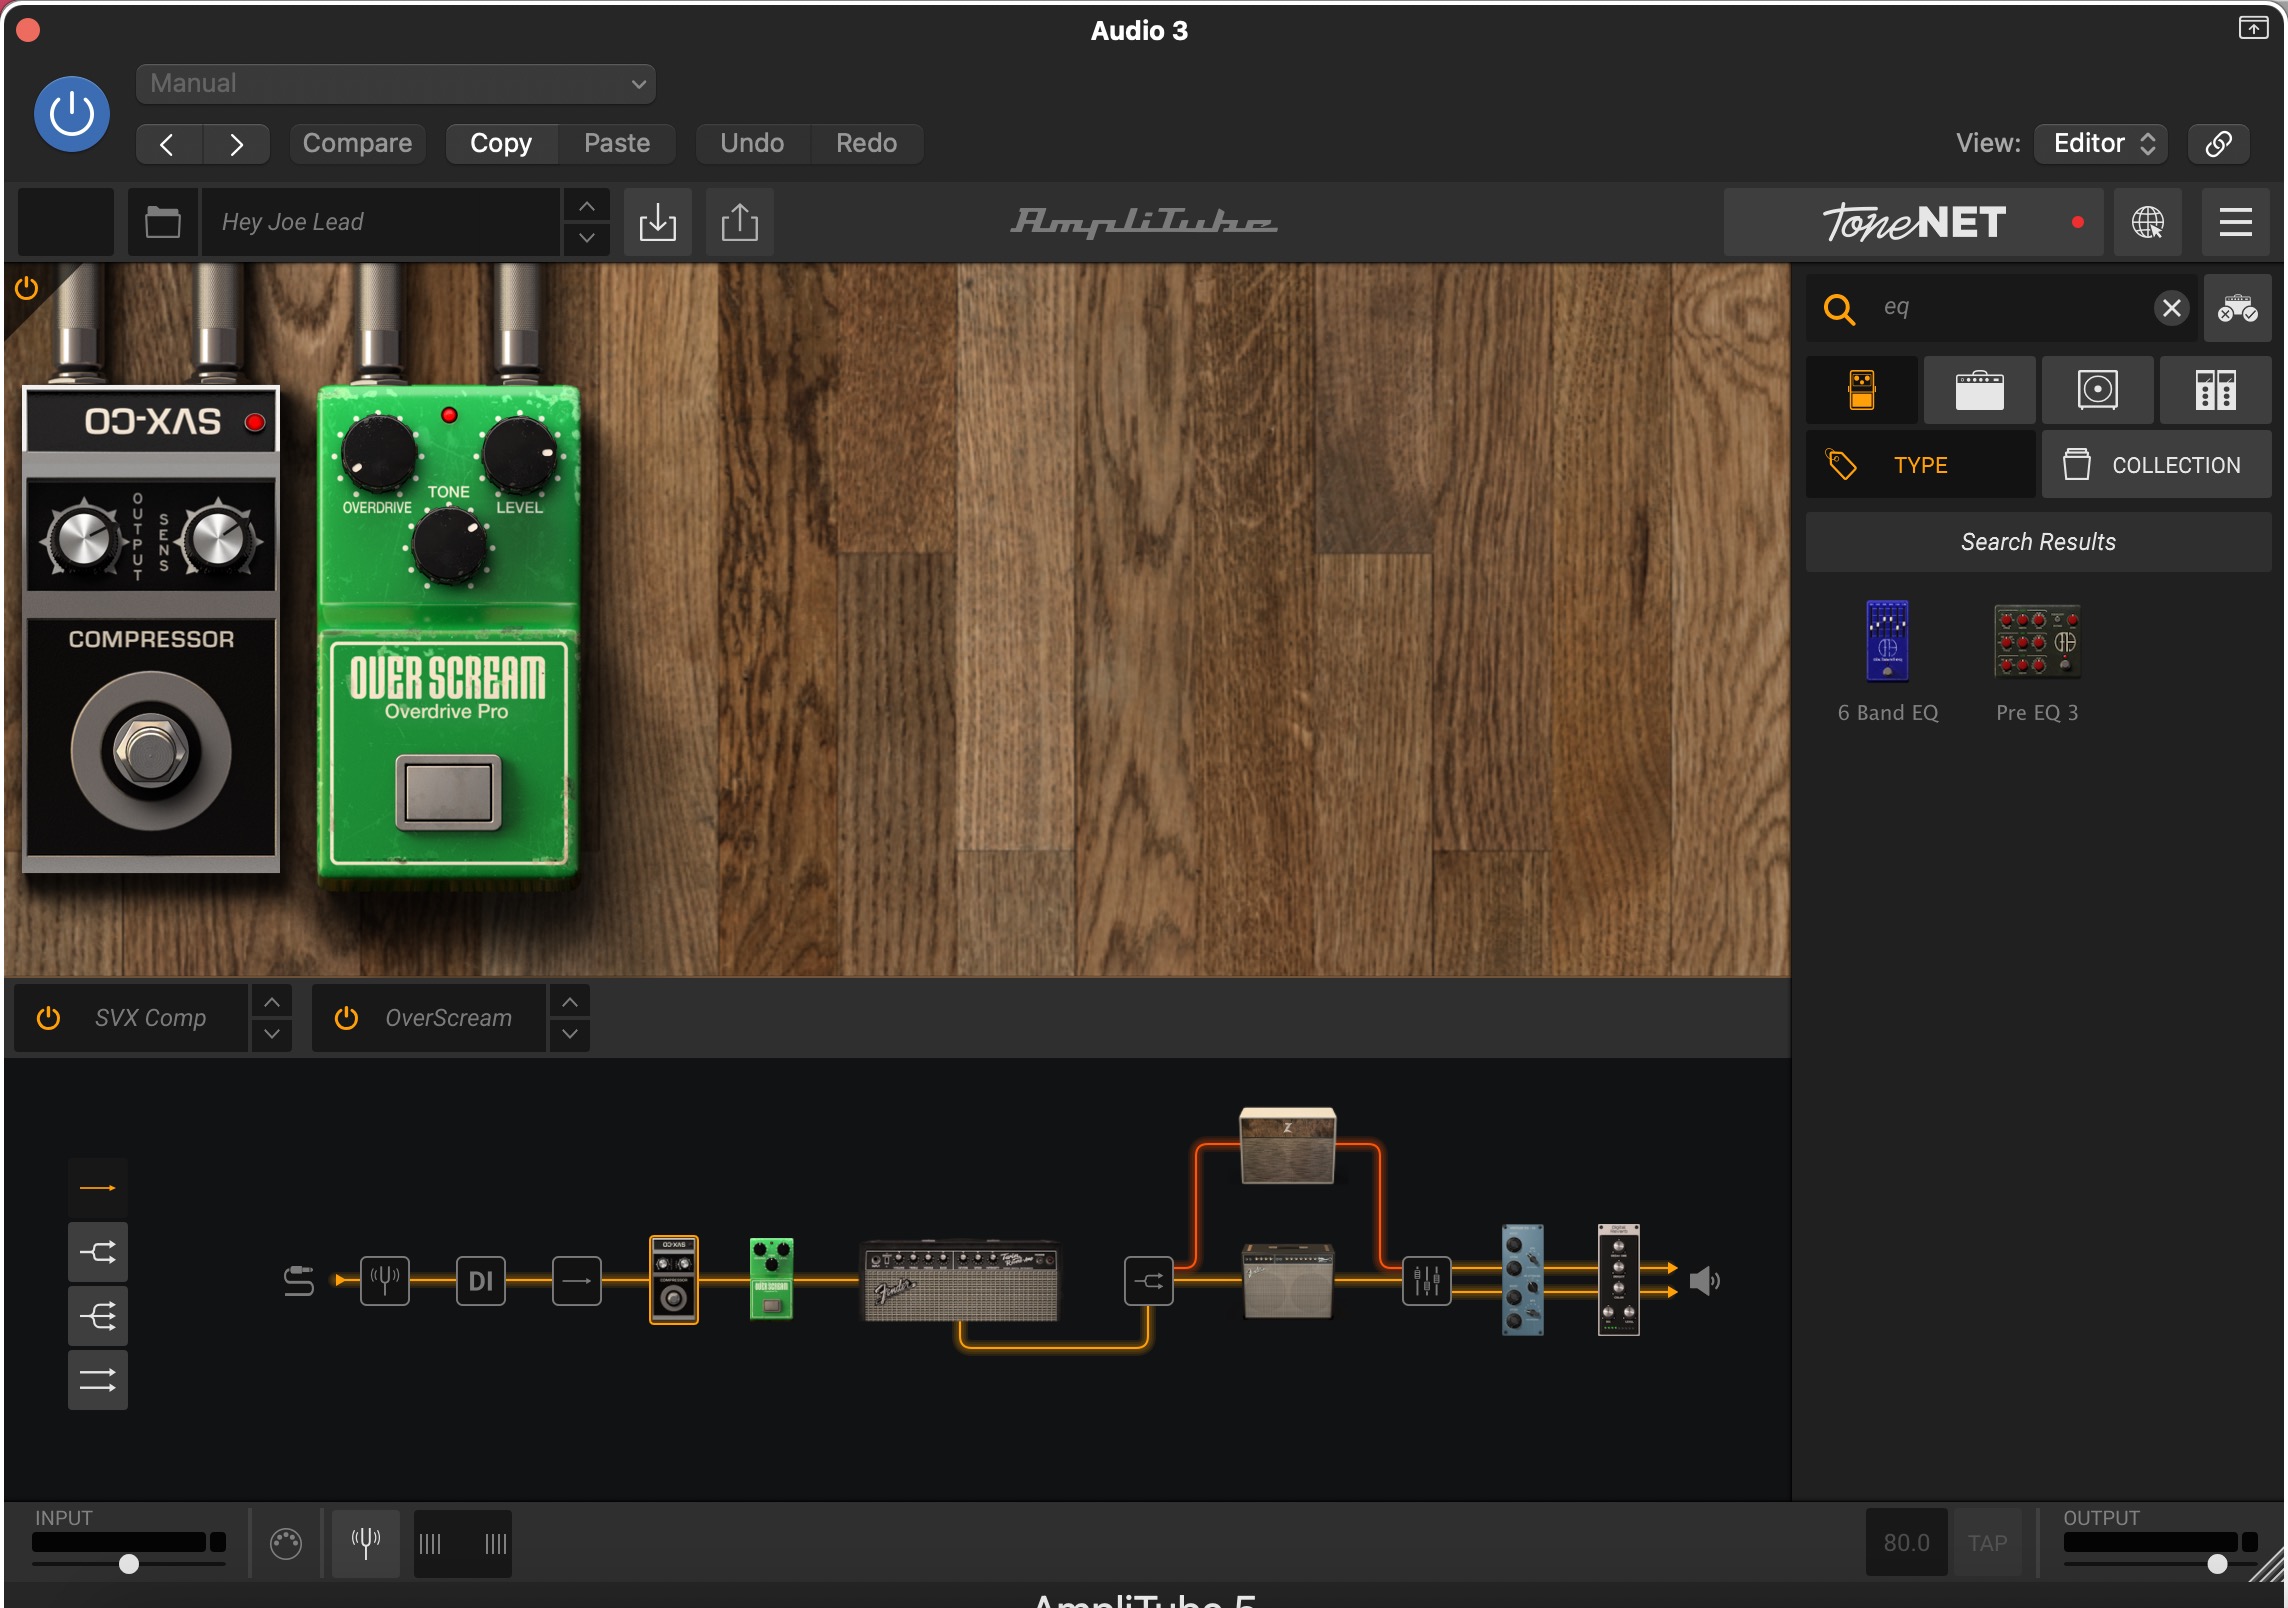The height and width of the screenshot is (1608, 2288).
Task: Open the ToneNET panel
Action: point(1913,221)
